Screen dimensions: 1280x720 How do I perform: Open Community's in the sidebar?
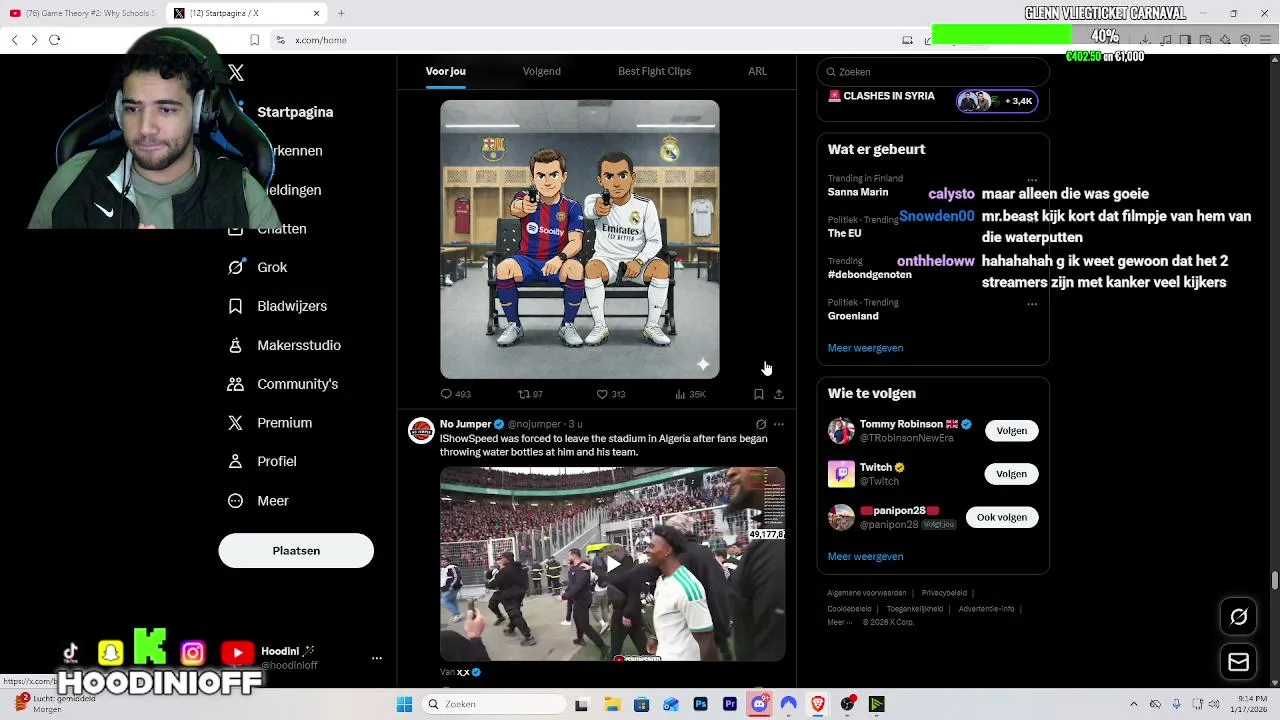tap(282, 384)
